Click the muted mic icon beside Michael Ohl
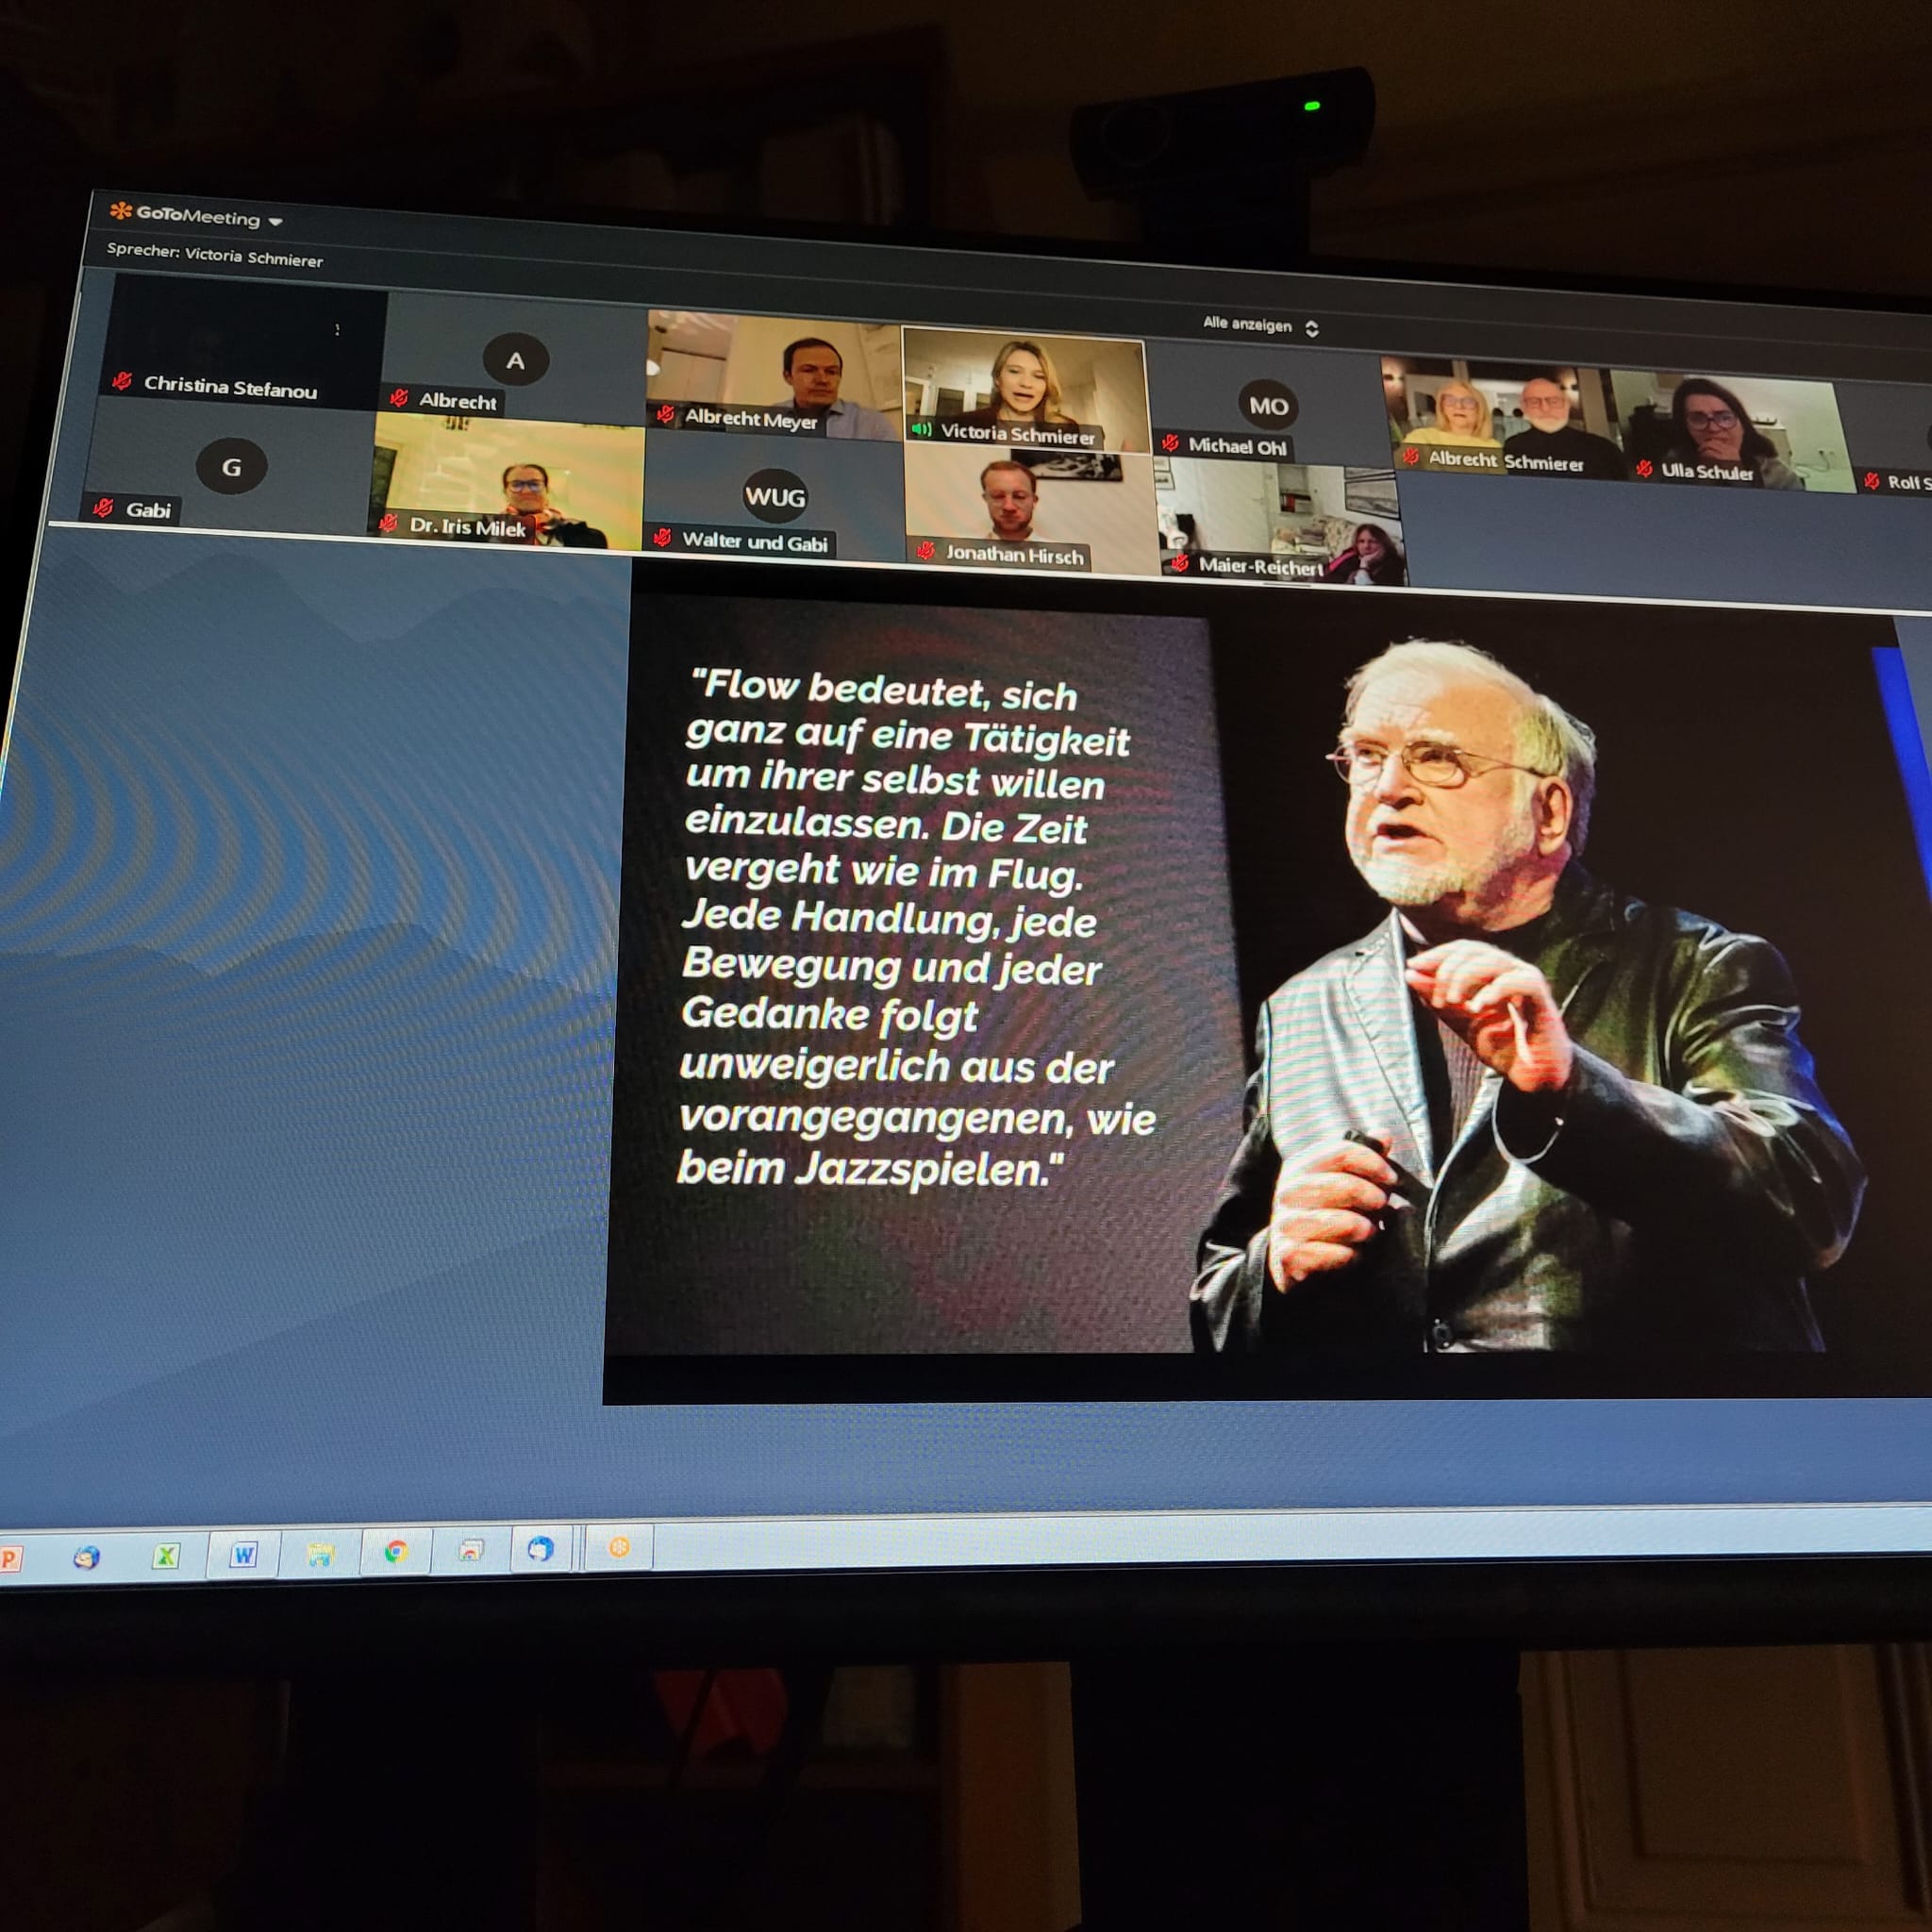The height and width of the screenshot is (1932, 1932). [x=1170, y=443]
